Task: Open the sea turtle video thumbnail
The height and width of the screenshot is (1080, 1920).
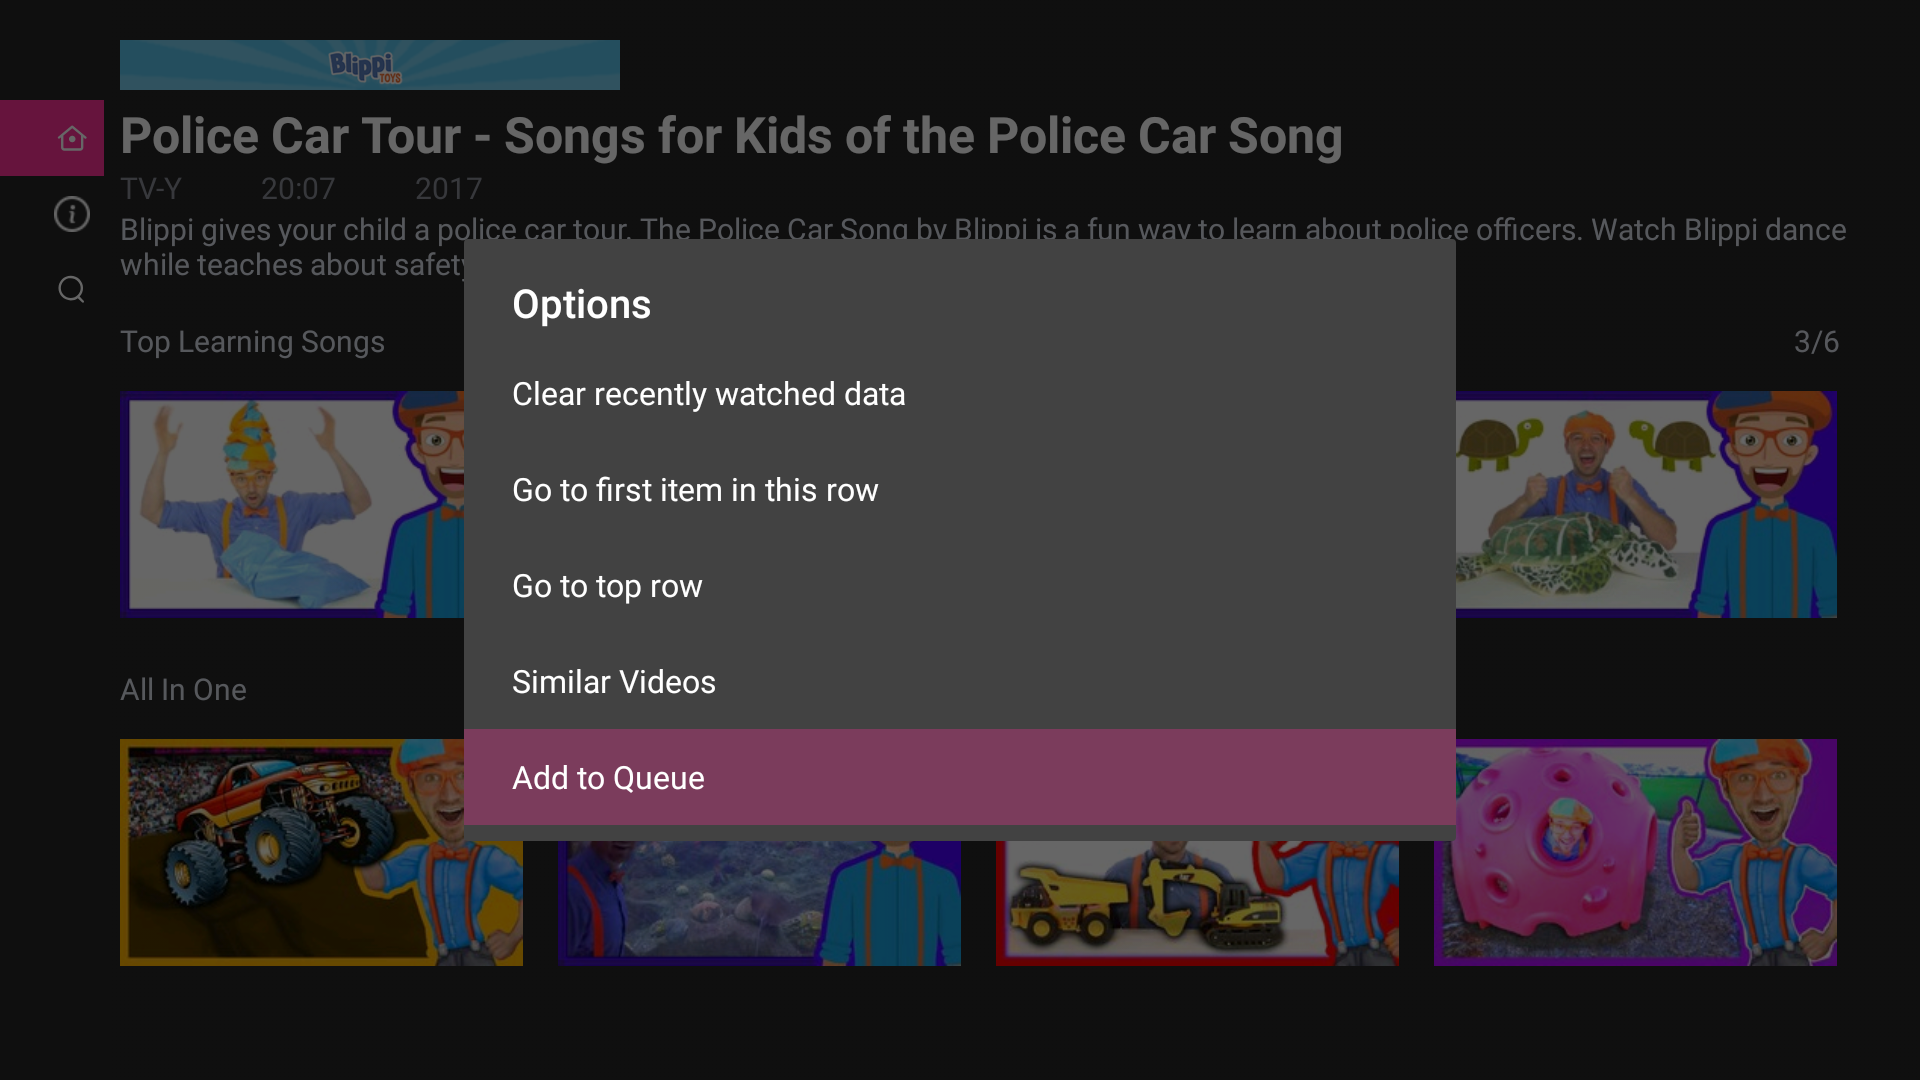Action: coord(1643,504)
